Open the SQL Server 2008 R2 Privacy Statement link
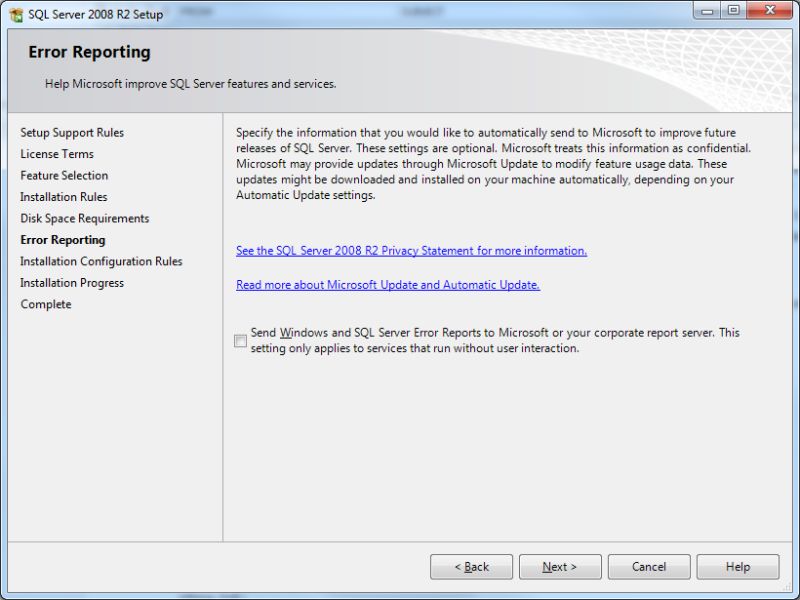This screenshot has width=800, height=600. point(411,250)
